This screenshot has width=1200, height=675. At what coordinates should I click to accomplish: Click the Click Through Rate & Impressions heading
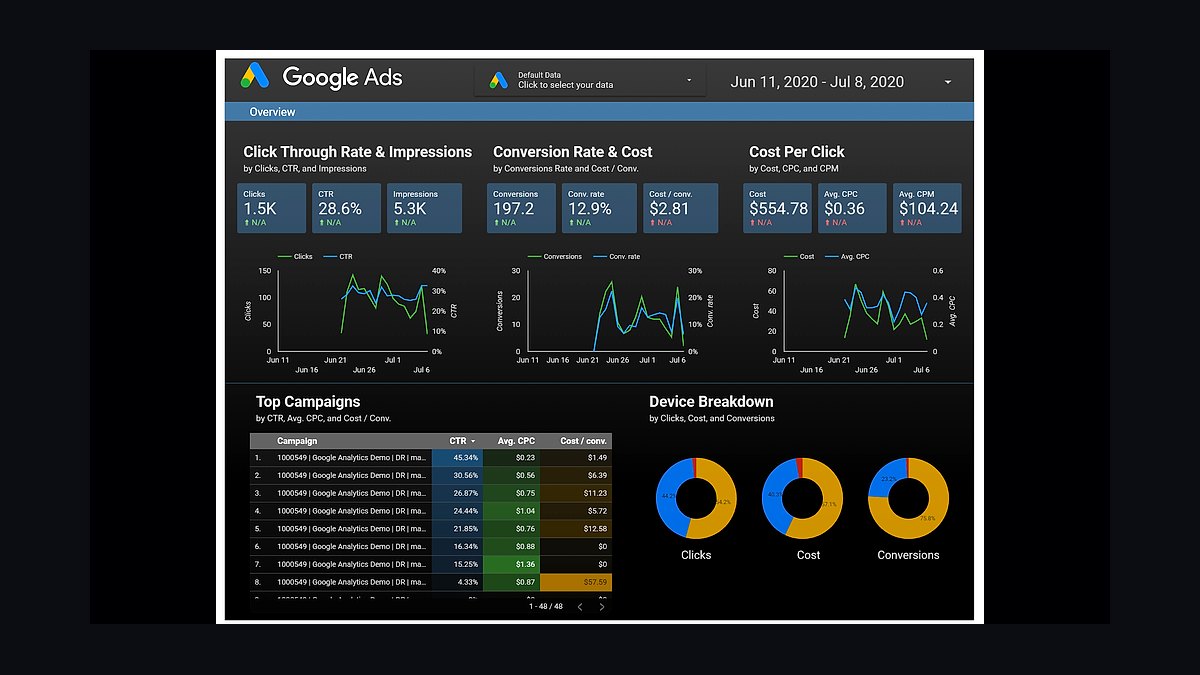point(357,152)
